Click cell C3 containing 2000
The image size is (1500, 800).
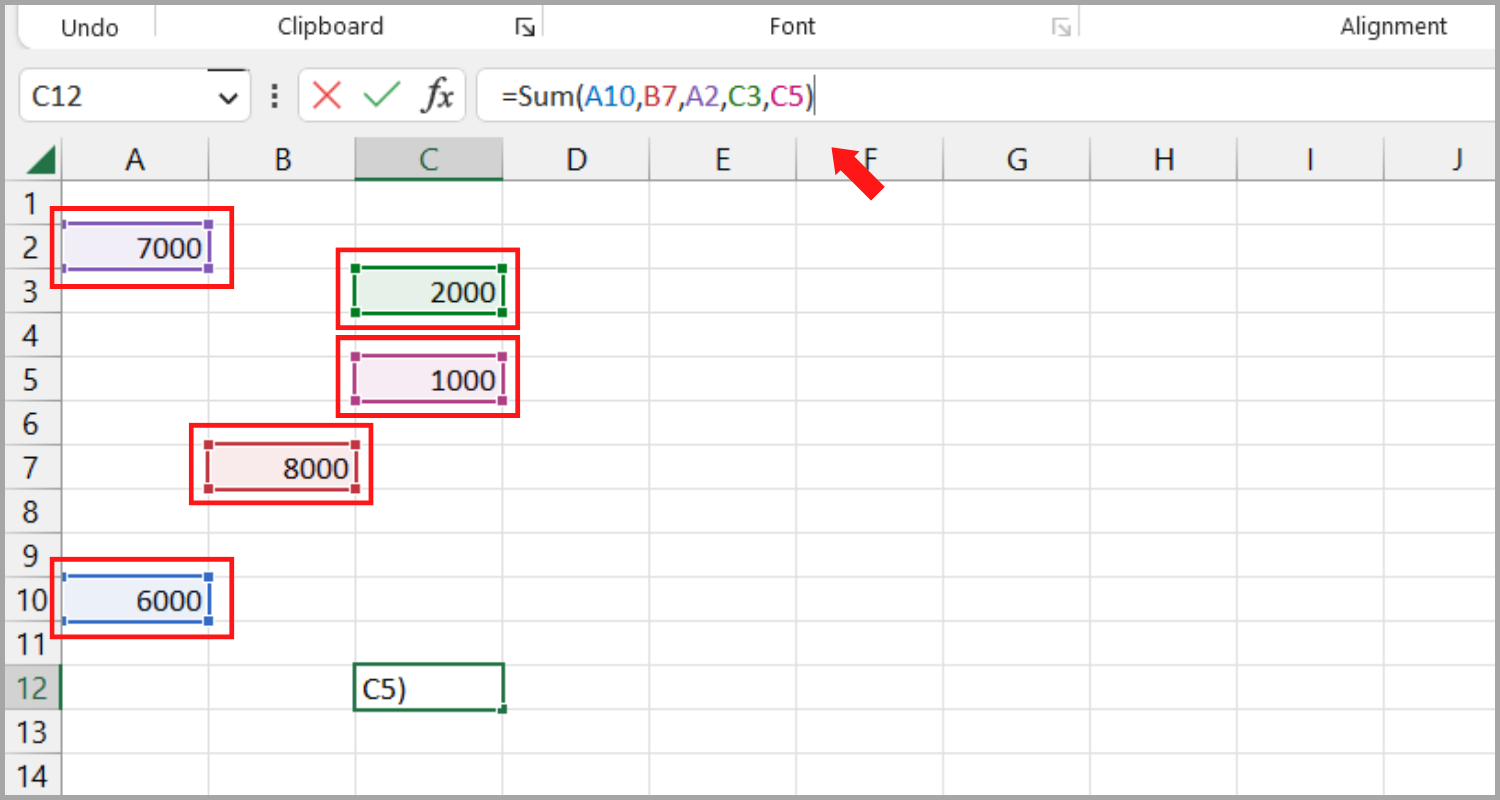coord(429,291)
